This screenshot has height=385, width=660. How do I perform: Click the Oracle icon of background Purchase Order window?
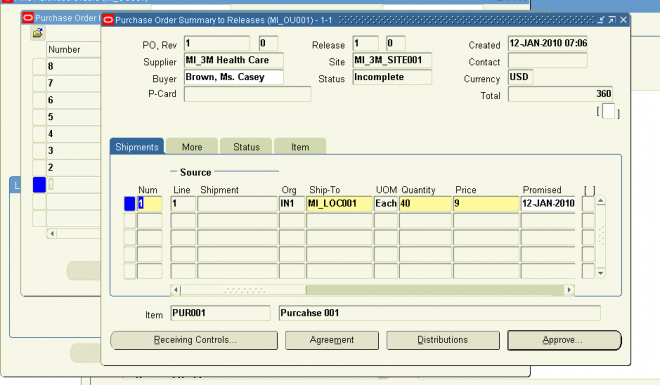[x=28, y=18]
